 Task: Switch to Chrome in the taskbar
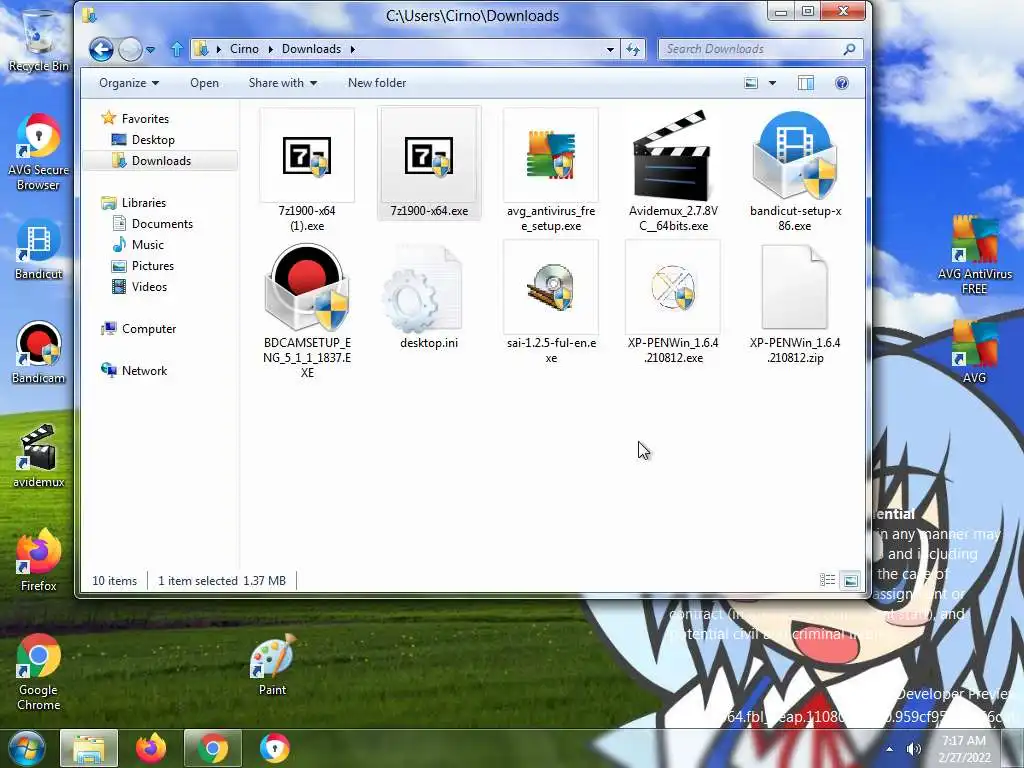click(x=213, y=748)
